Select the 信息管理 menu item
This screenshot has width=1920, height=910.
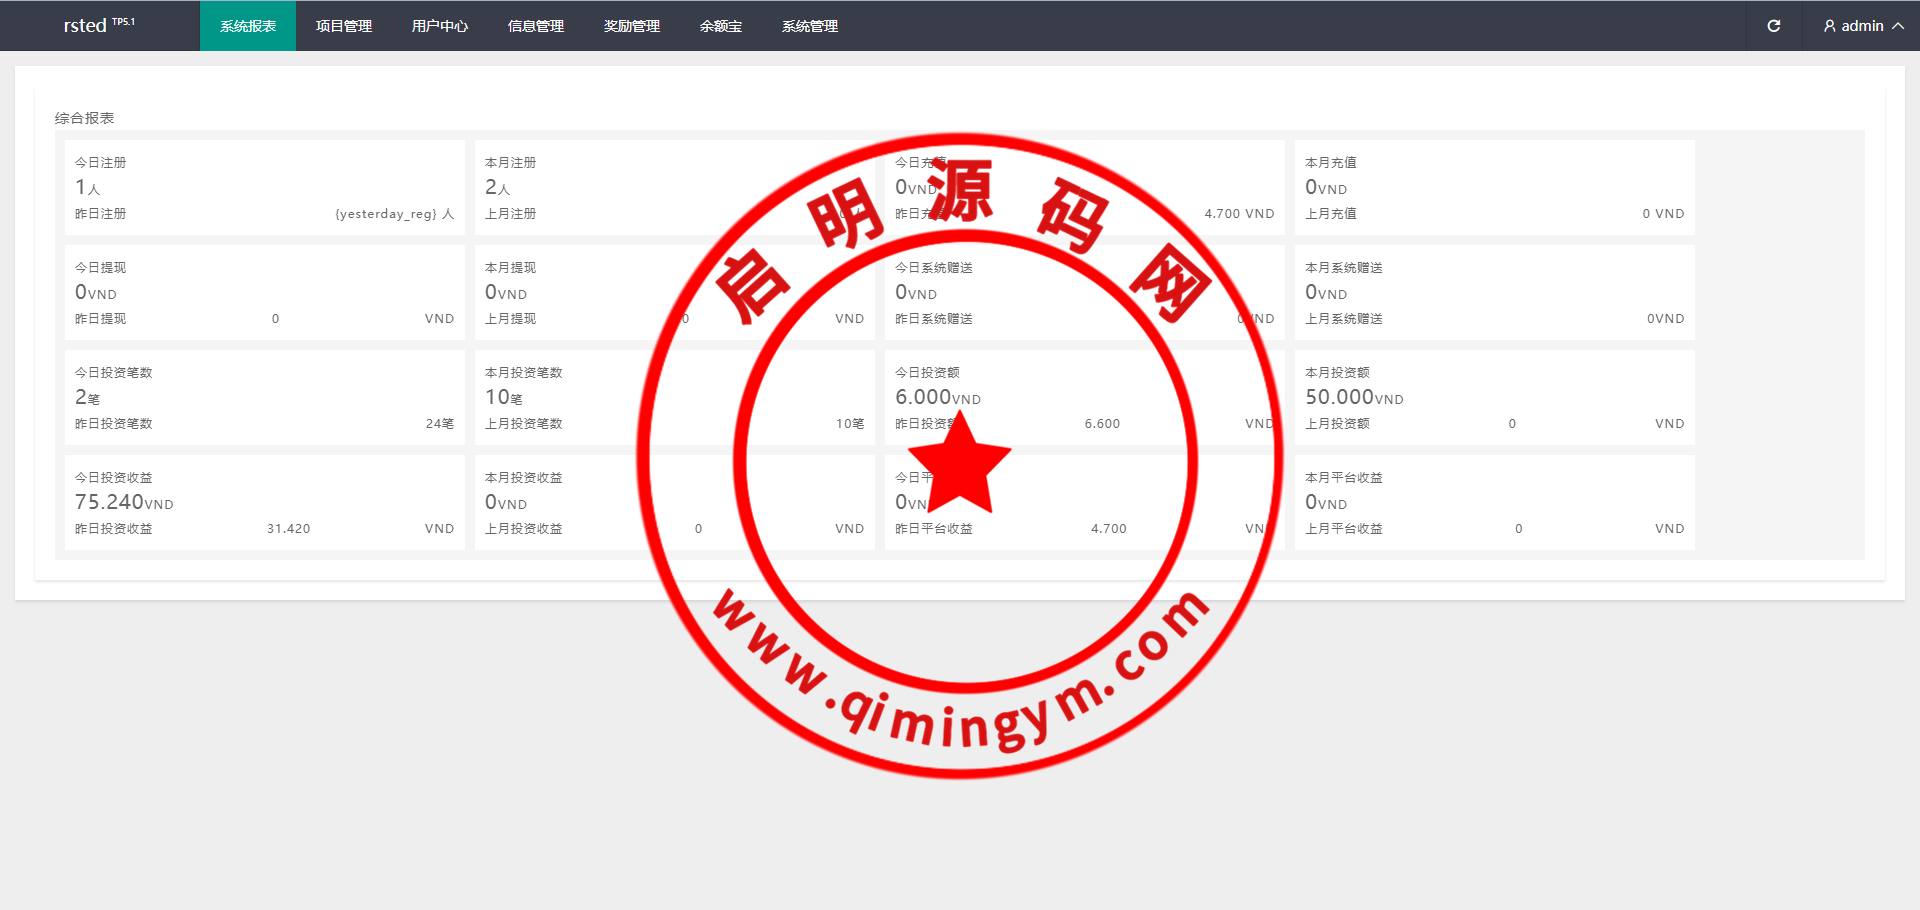[536, 26]
